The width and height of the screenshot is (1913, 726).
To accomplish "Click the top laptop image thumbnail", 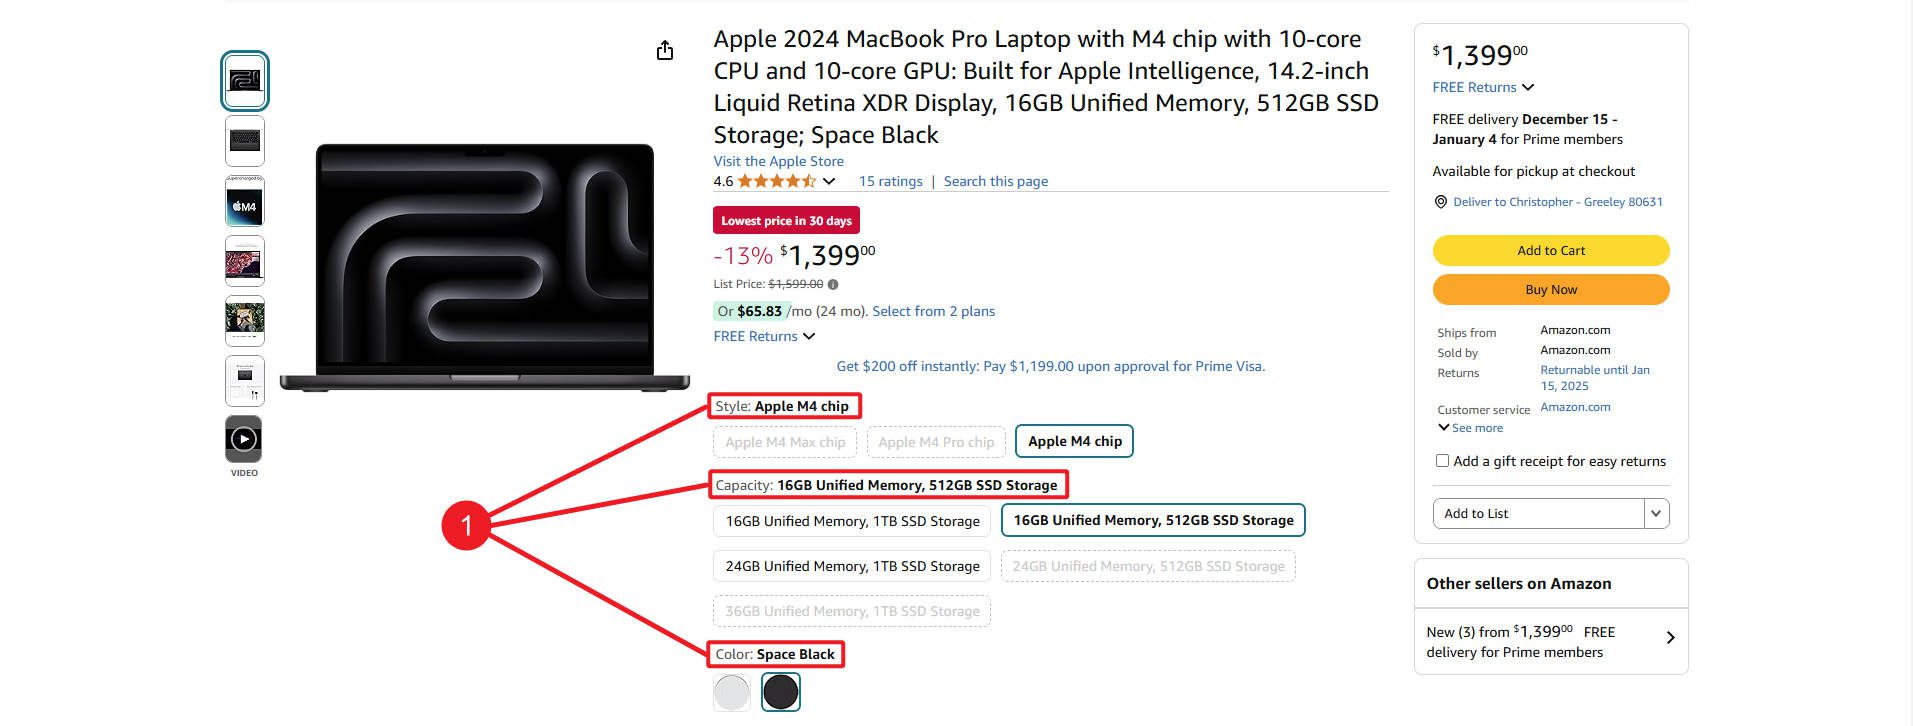I will click(243, 80).
